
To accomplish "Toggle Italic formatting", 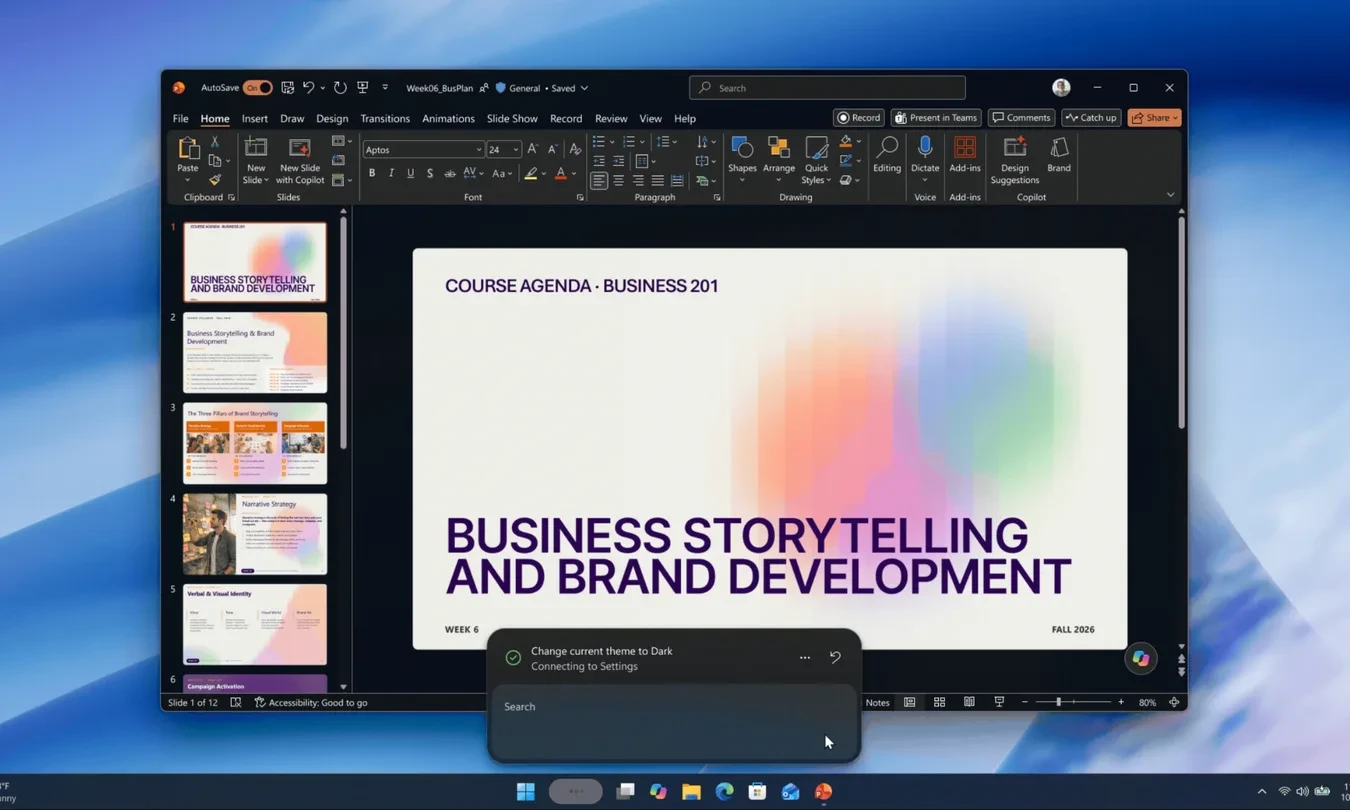I will 391,174.
